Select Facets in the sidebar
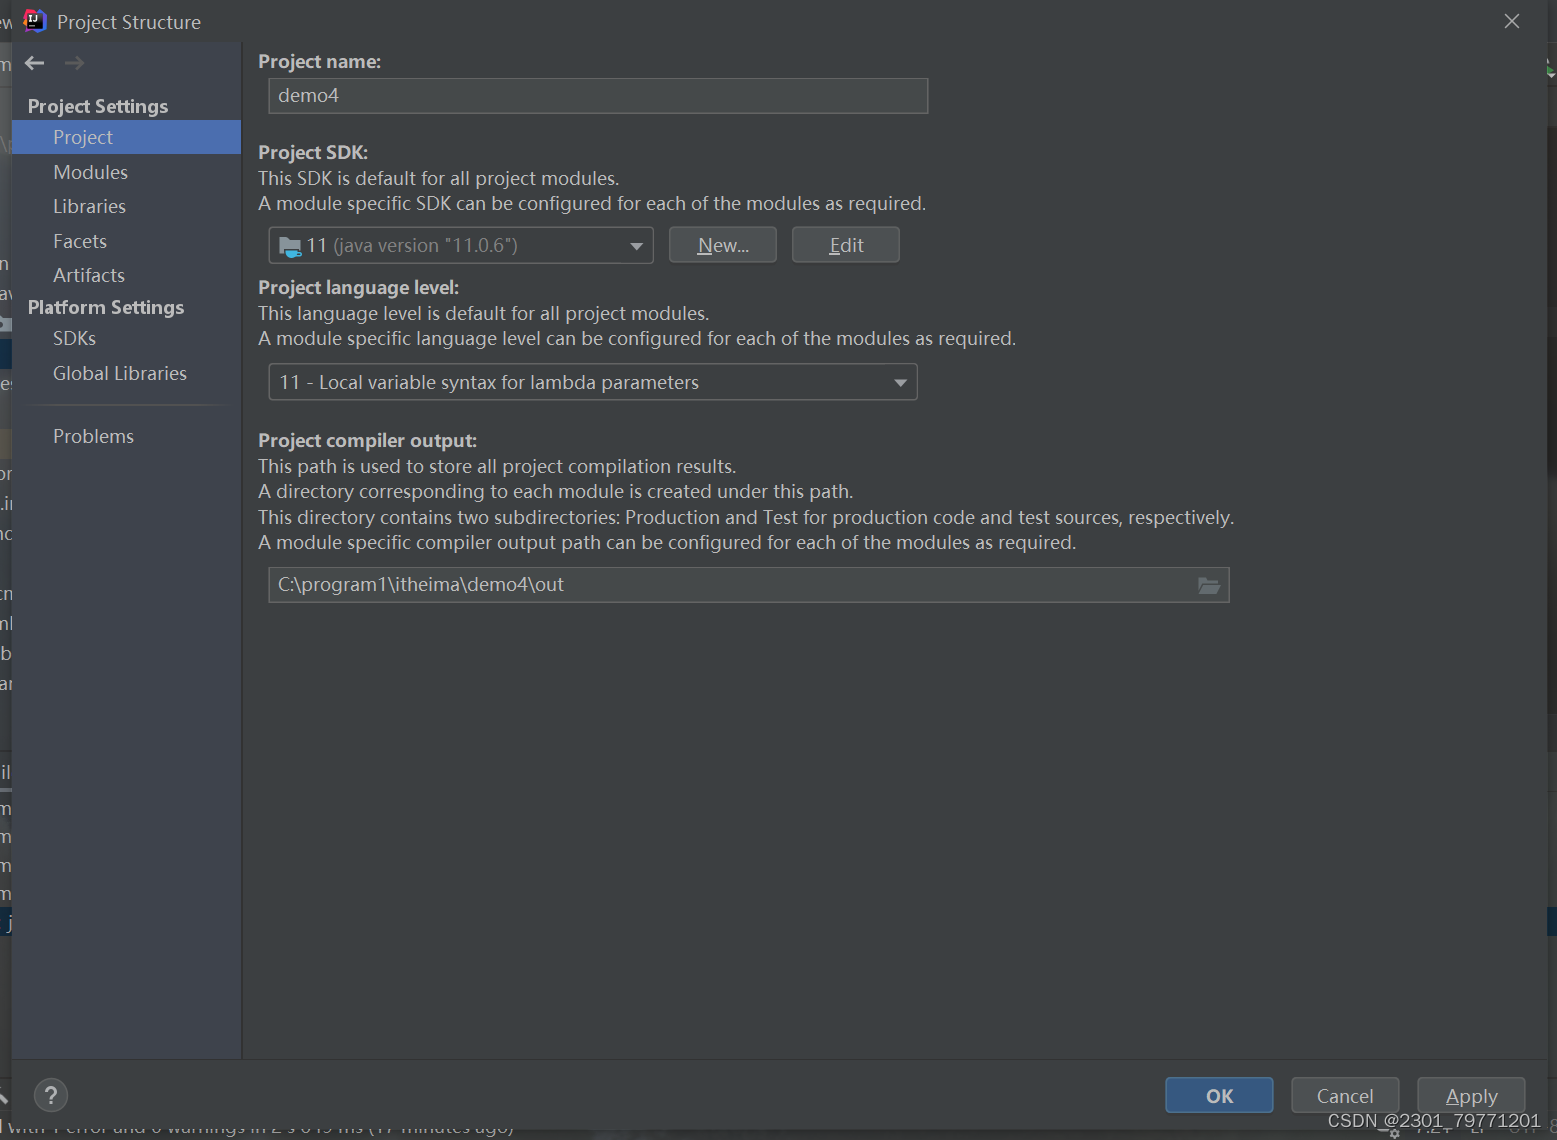This screenshot has height=1140, width=1557. pyautogui.click(x=79, y=241)
